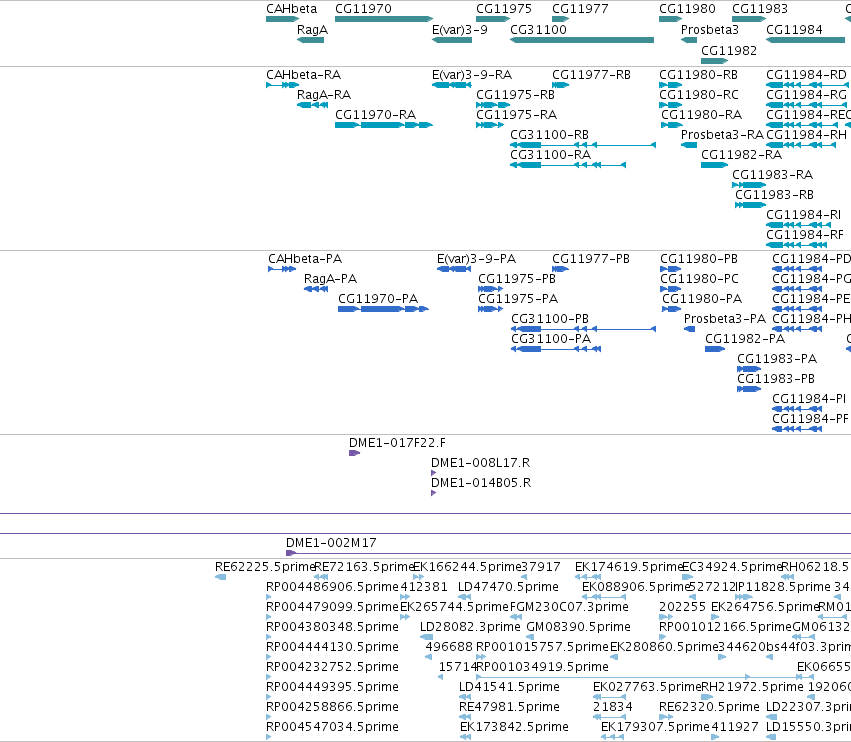Select EST RP004547034.5prime
This screenshot has width=851, height=742.
pyautogui.click(x=332, y=727)
